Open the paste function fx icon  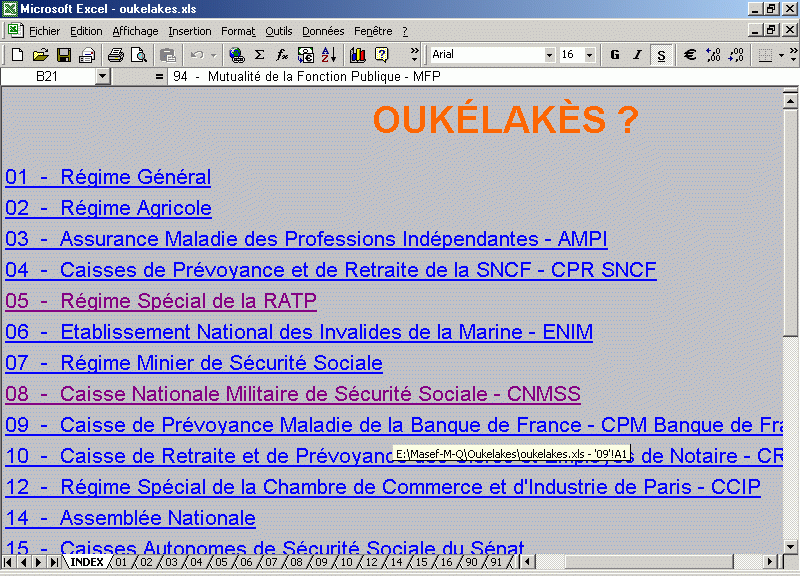coord(282,55)
